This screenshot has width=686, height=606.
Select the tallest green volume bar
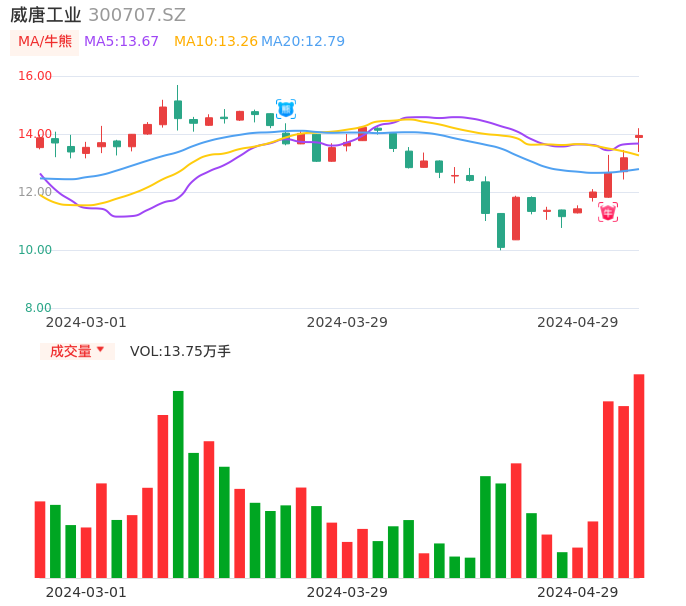tap(178, 484)
